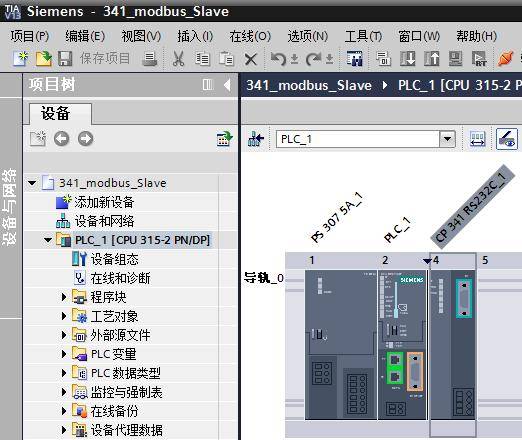Show module labels via toolbar icon
Image resolution: width=522 pixels, height=440 pixels.
477,139
